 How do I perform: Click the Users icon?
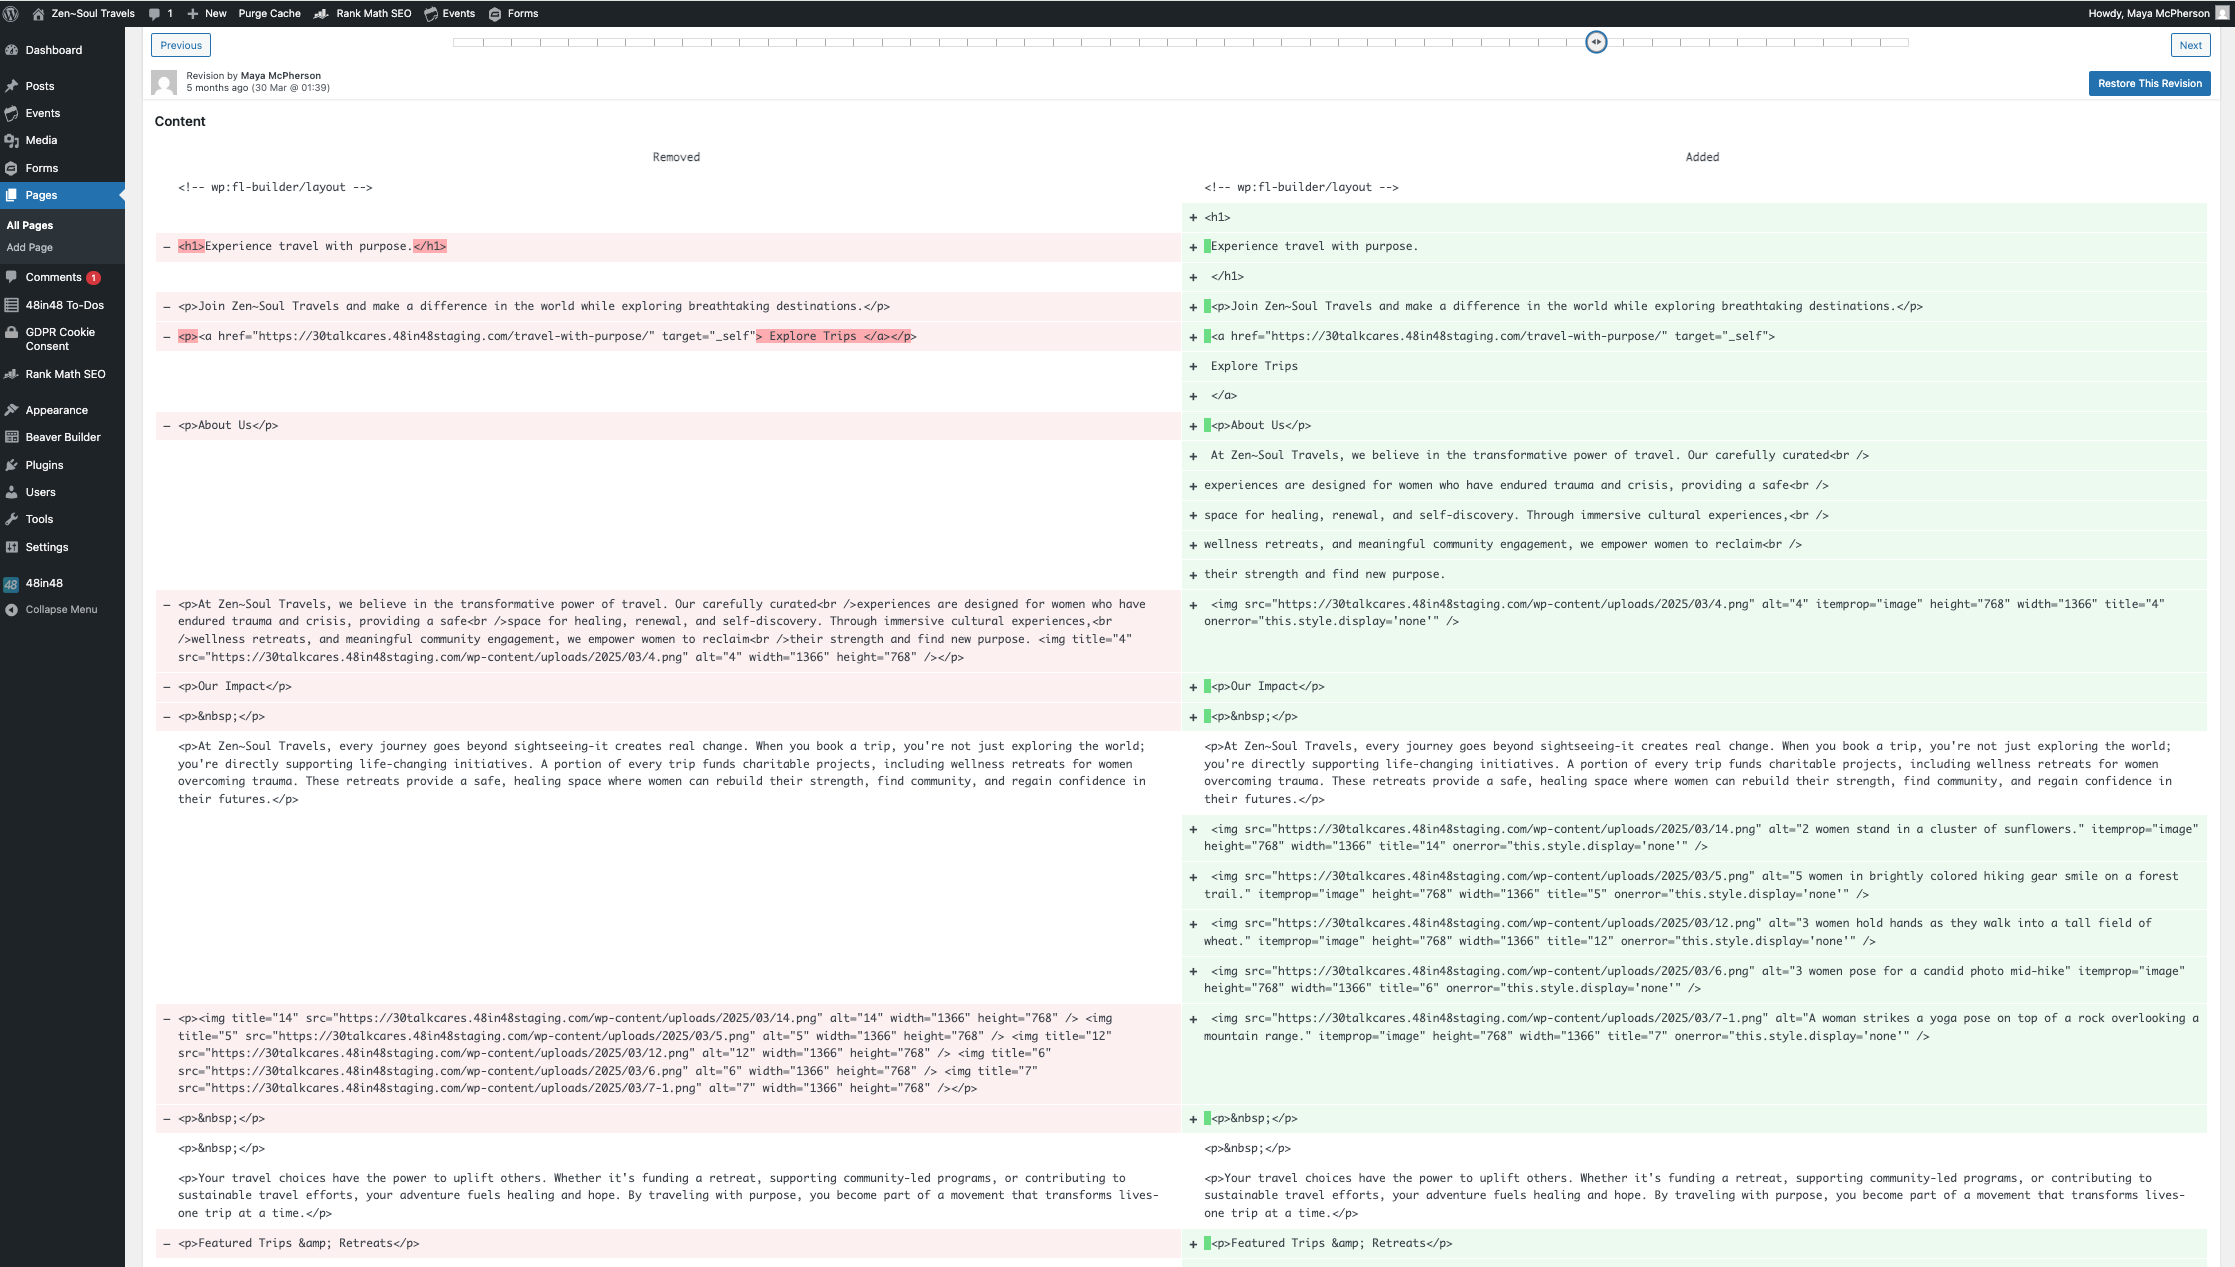pos(12,492)
